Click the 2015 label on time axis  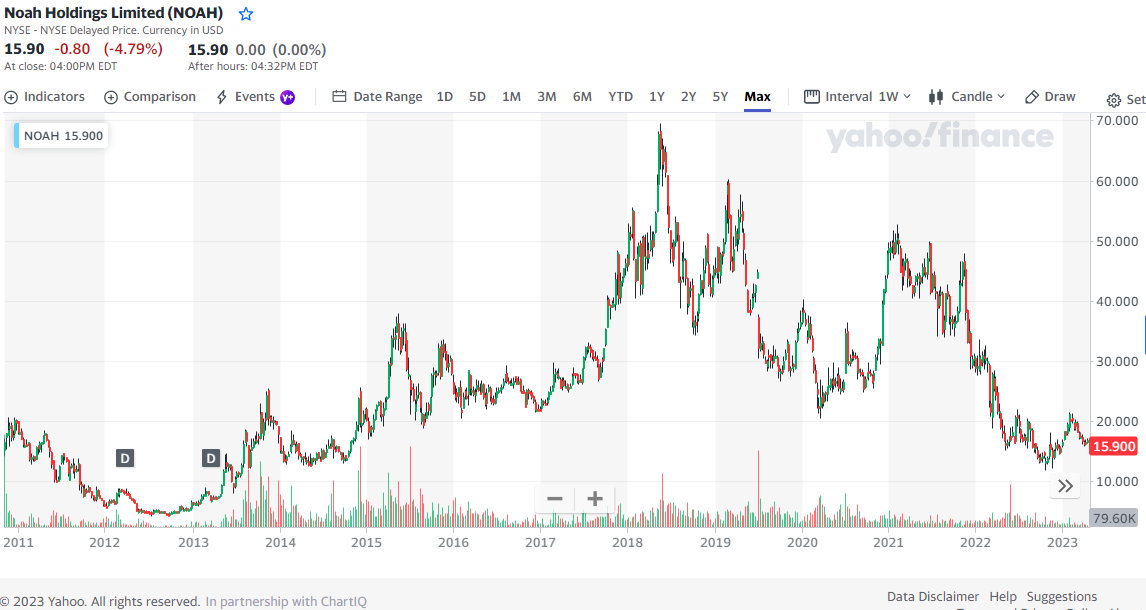[366, 542]
